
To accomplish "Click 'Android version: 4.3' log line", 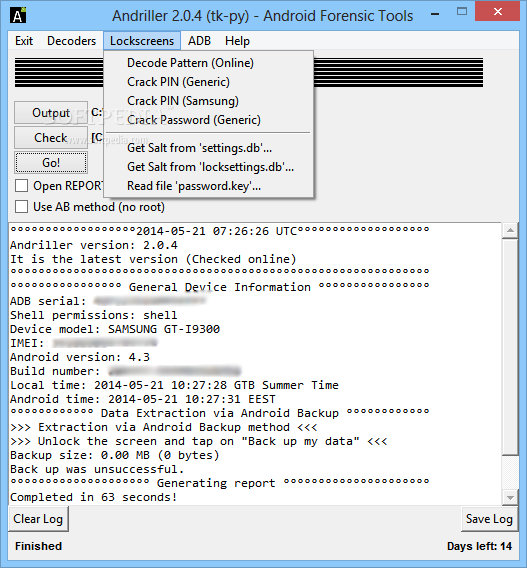I will (80, 357).
